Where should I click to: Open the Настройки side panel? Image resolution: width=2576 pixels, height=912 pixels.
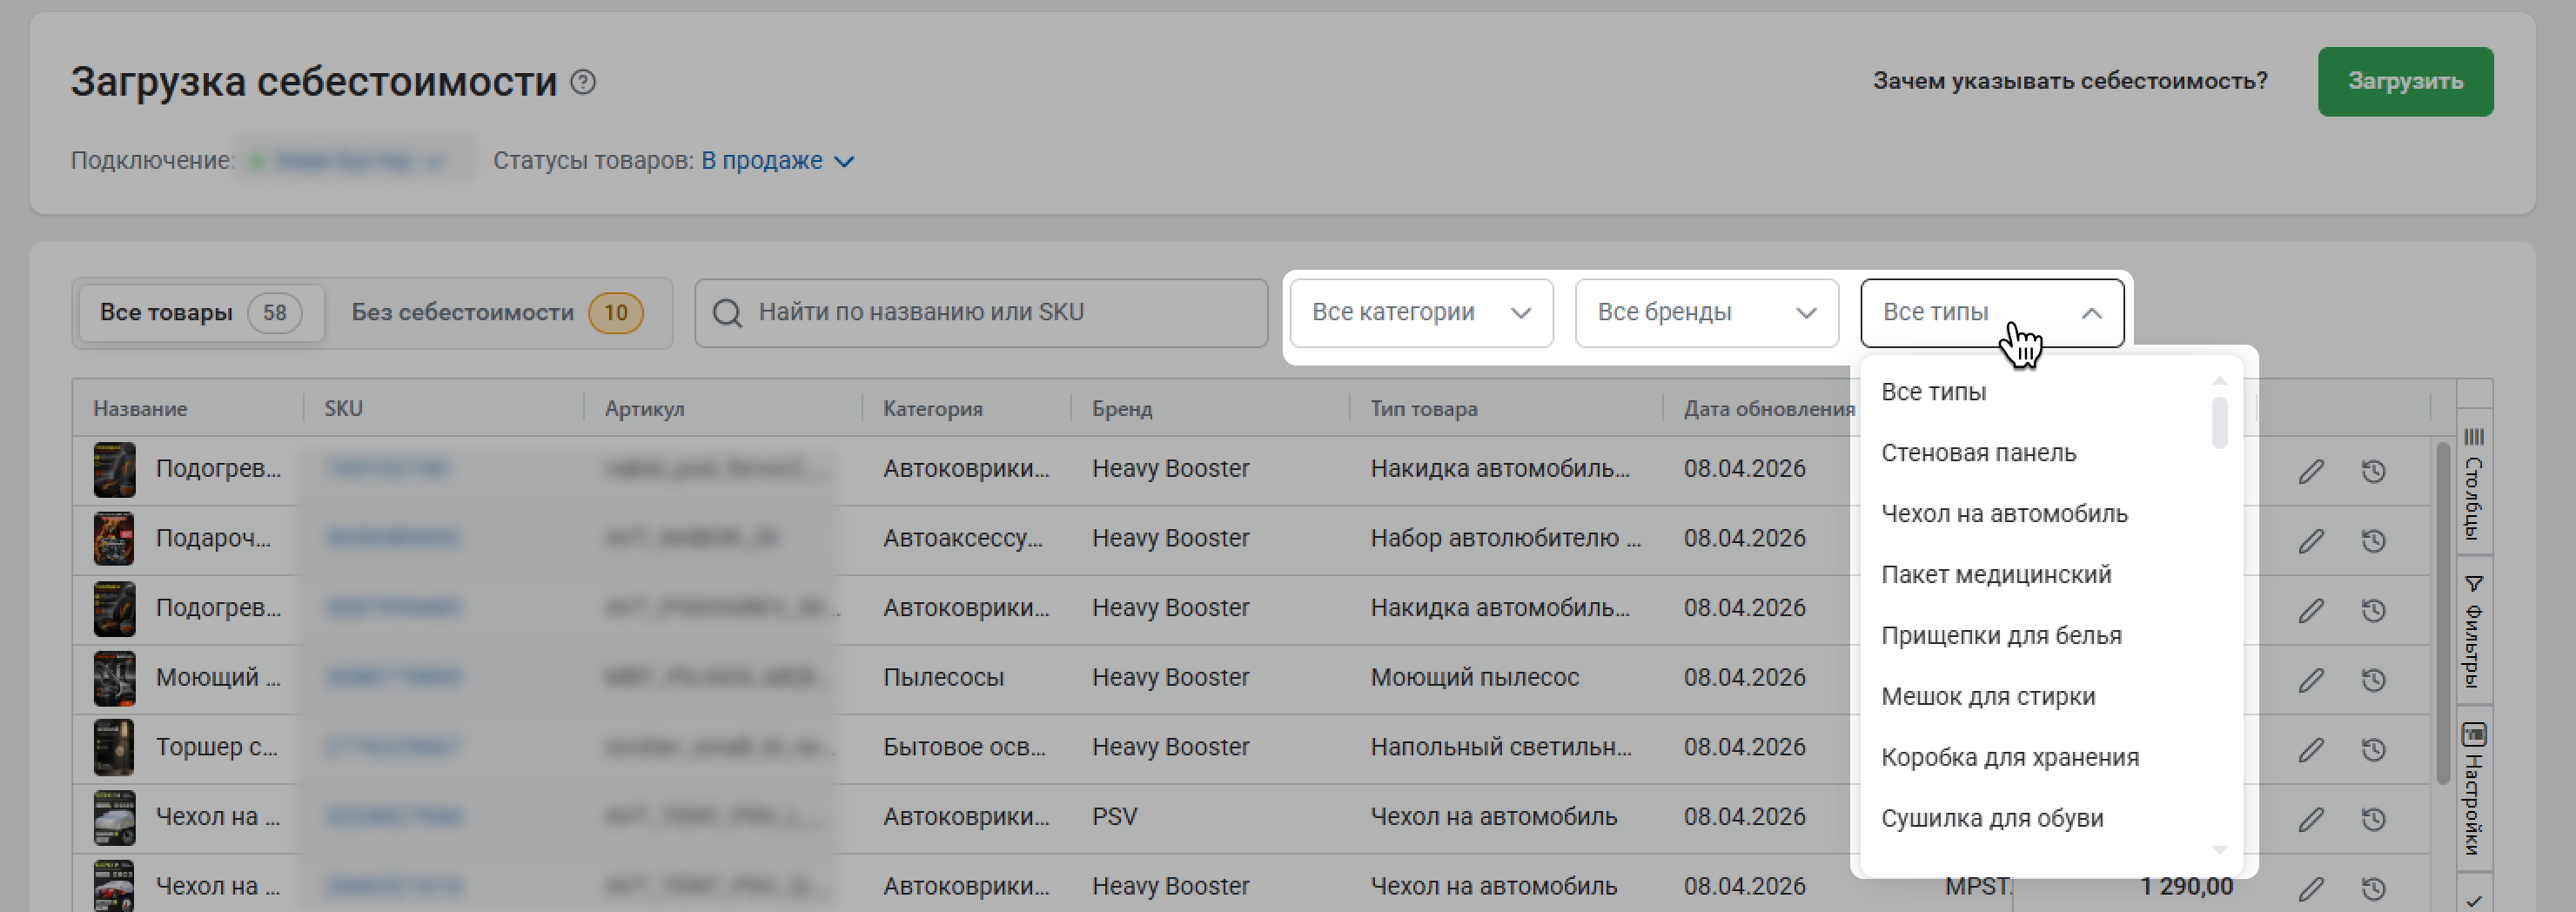click(x=2473, y=788)
